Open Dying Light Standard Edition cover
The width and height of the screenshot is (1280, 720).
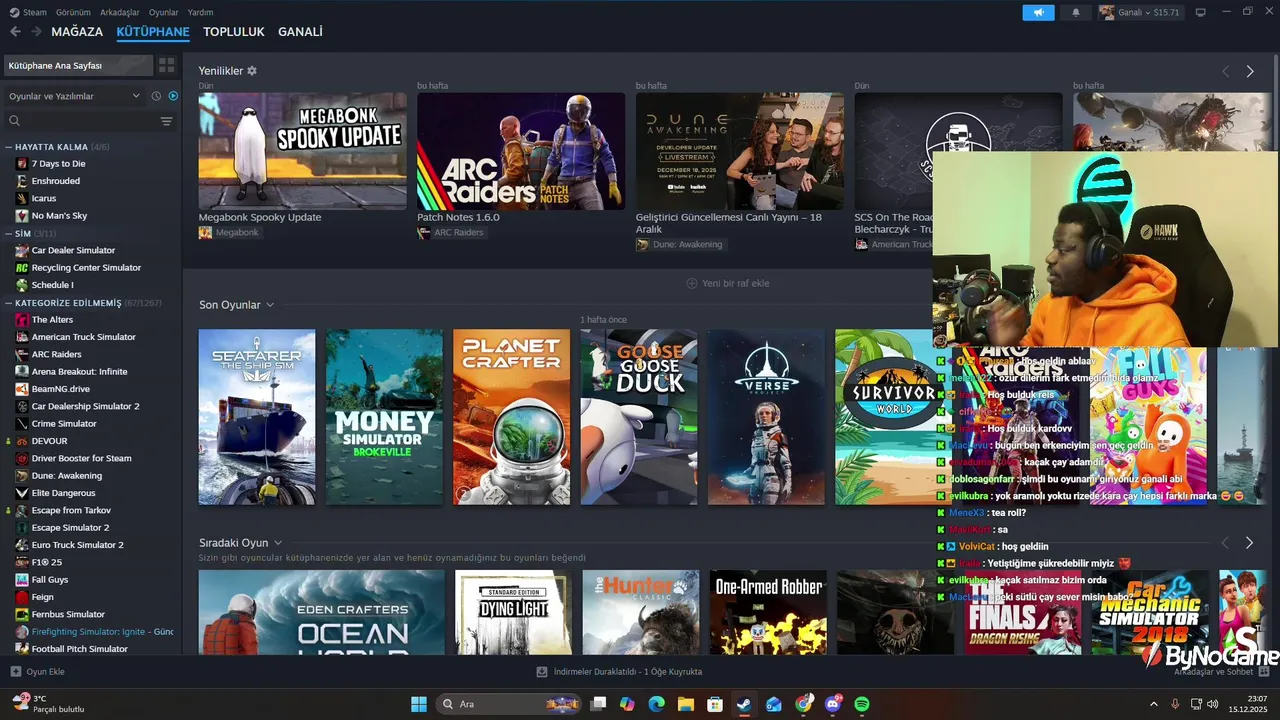coord(513,612)
